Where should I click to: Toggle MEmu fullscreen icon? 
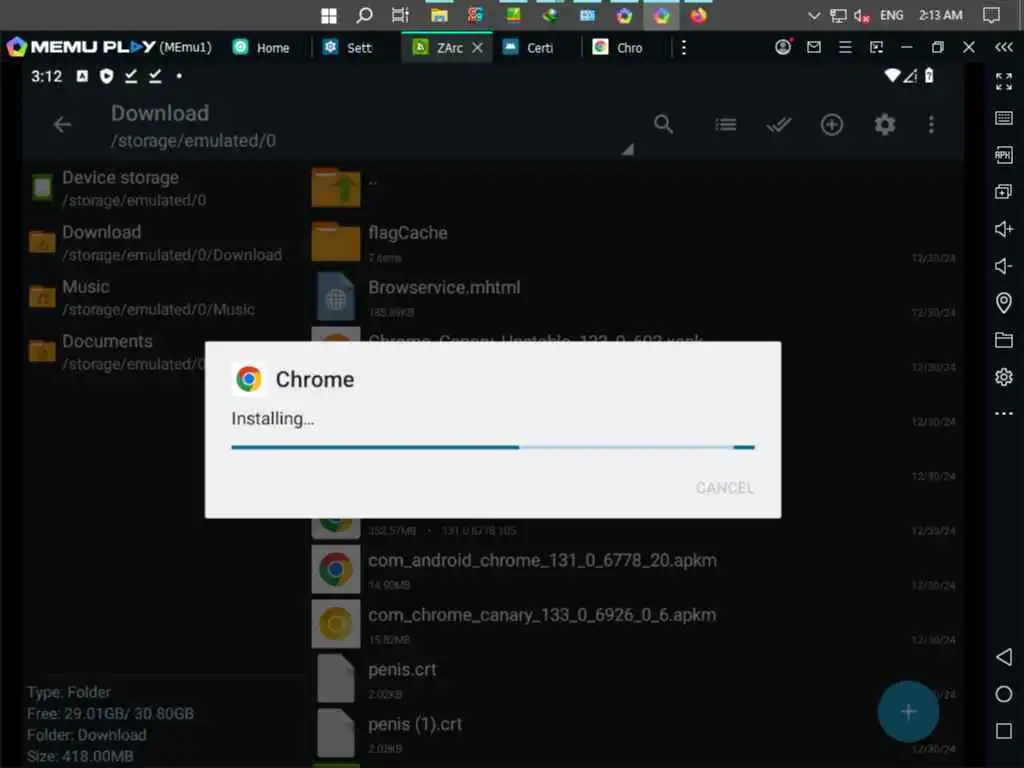(1004, 81)
